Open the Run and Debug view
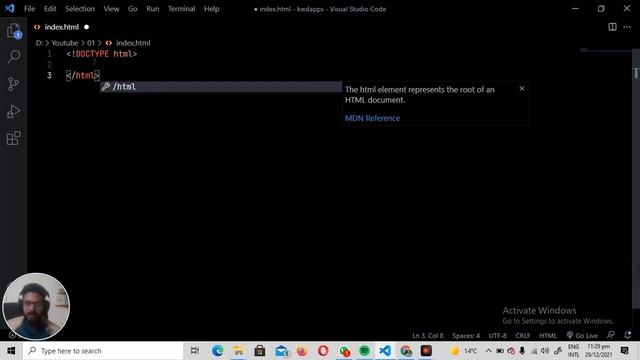The image size is (640, 360). click(x=13, y=111)
